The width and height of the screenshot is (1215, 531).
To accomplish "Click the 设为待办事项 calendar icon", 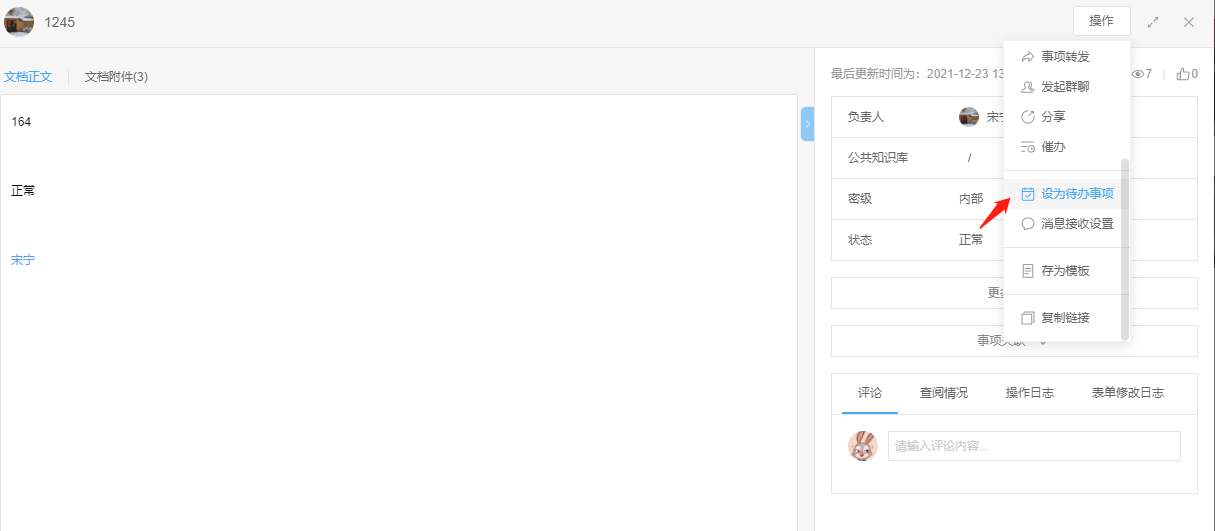I will tap(1027, 194).
